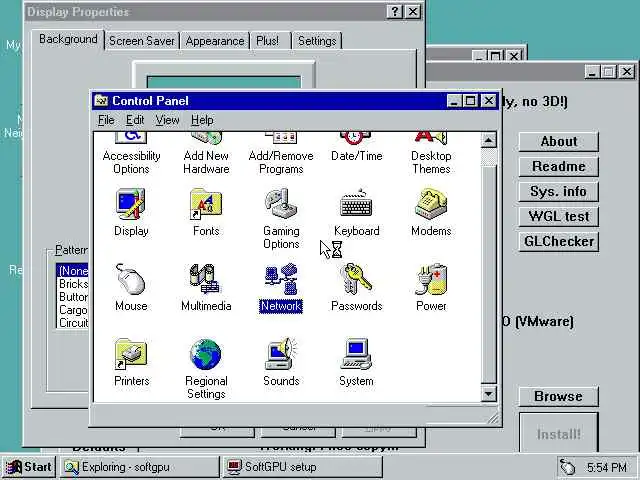
Task: Switch to SoftGPU setup taskbar button
Action: (x=303, y=467)
